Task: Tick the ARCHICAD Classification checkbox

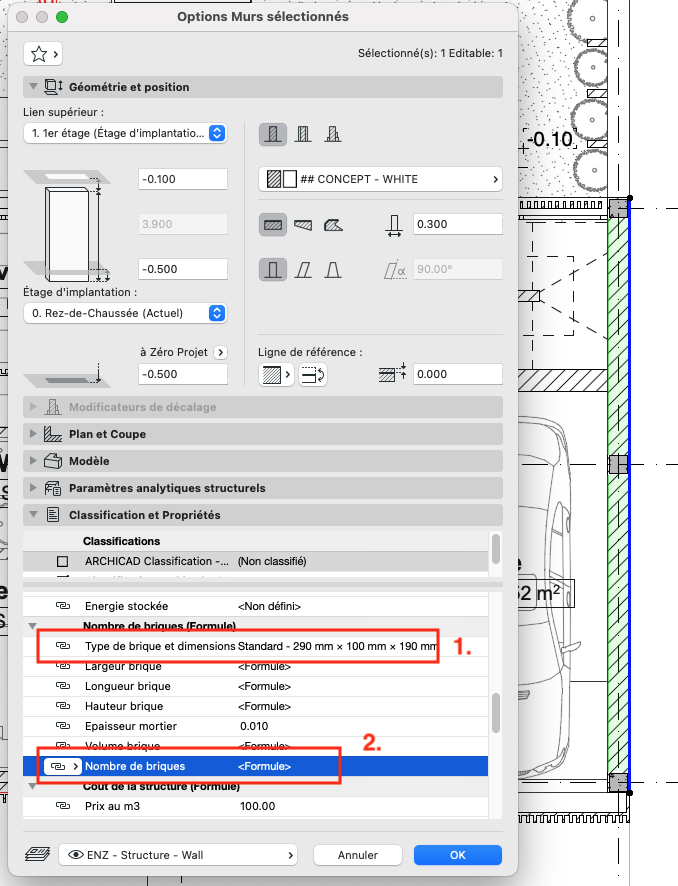Action: 63,562
